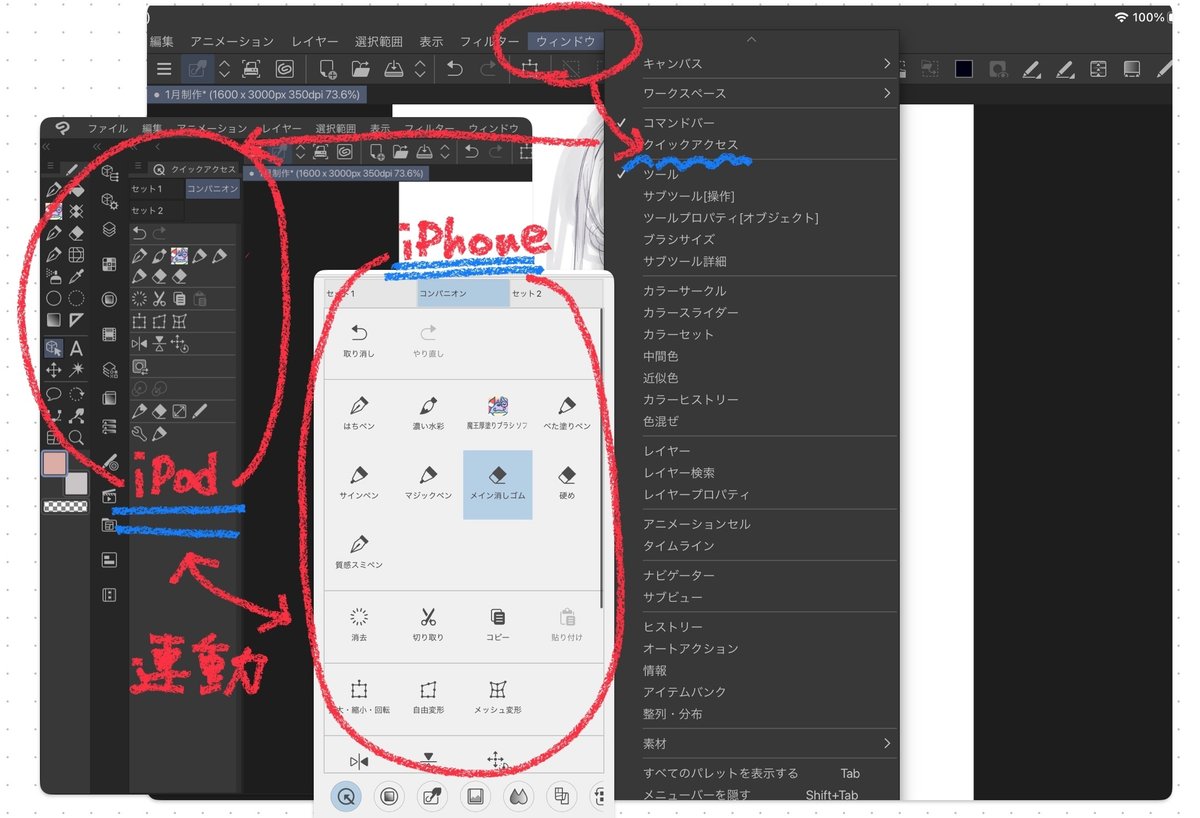
Task: Click the text (A) tool in left toolbar
Action: click(x=76, y=348)
